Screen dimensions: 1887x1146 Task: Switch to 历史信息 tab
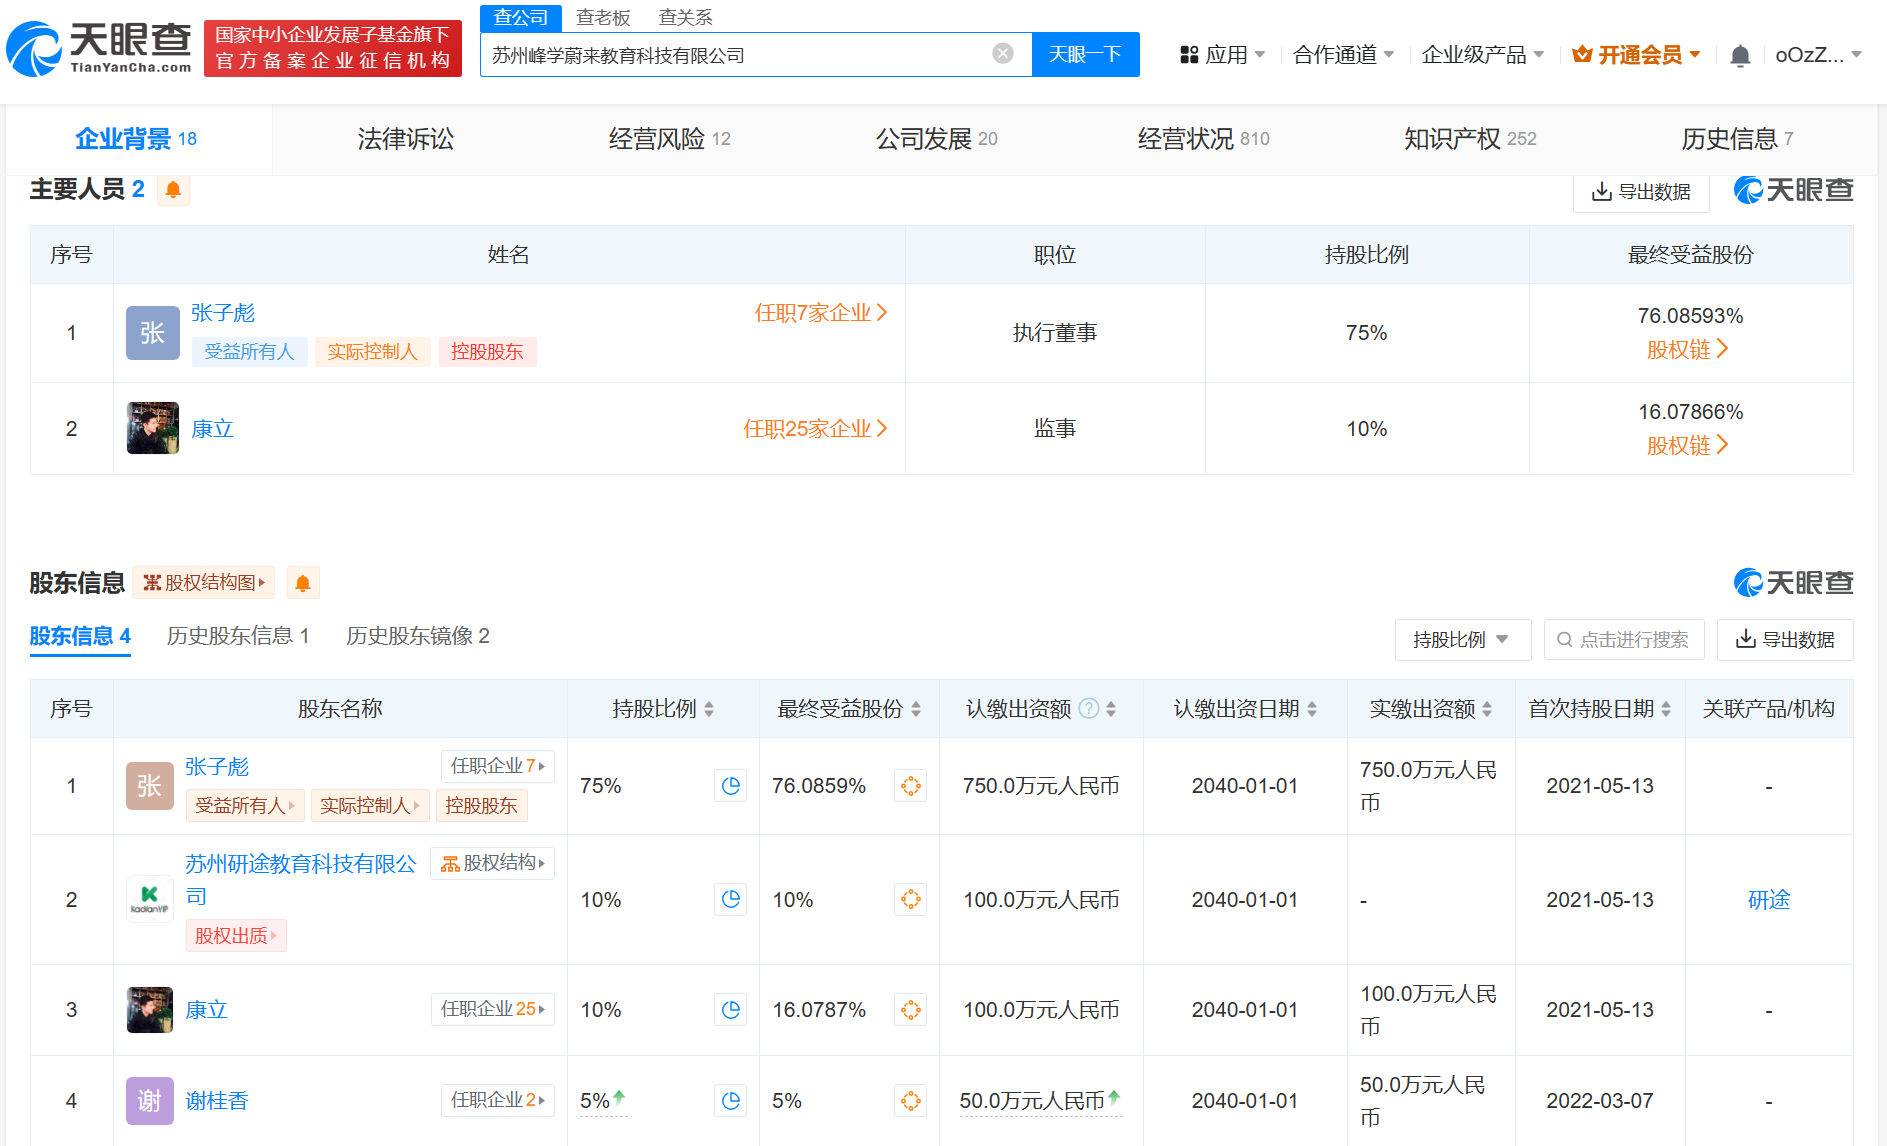tap(1737, 139)
